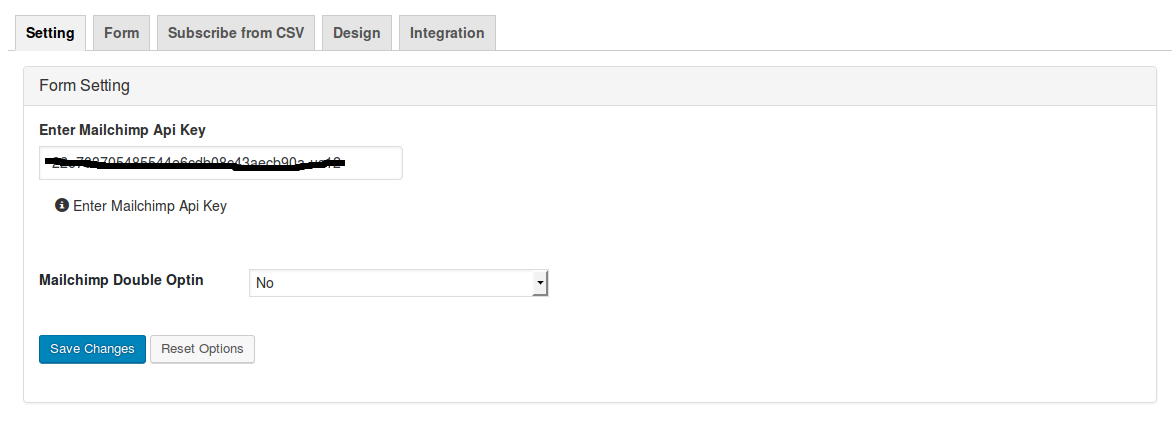The width and height of the screenshot is (1173, 431).
Task: Click the Reset Options button
Action: pyautogui.click(x=202, y=349)
